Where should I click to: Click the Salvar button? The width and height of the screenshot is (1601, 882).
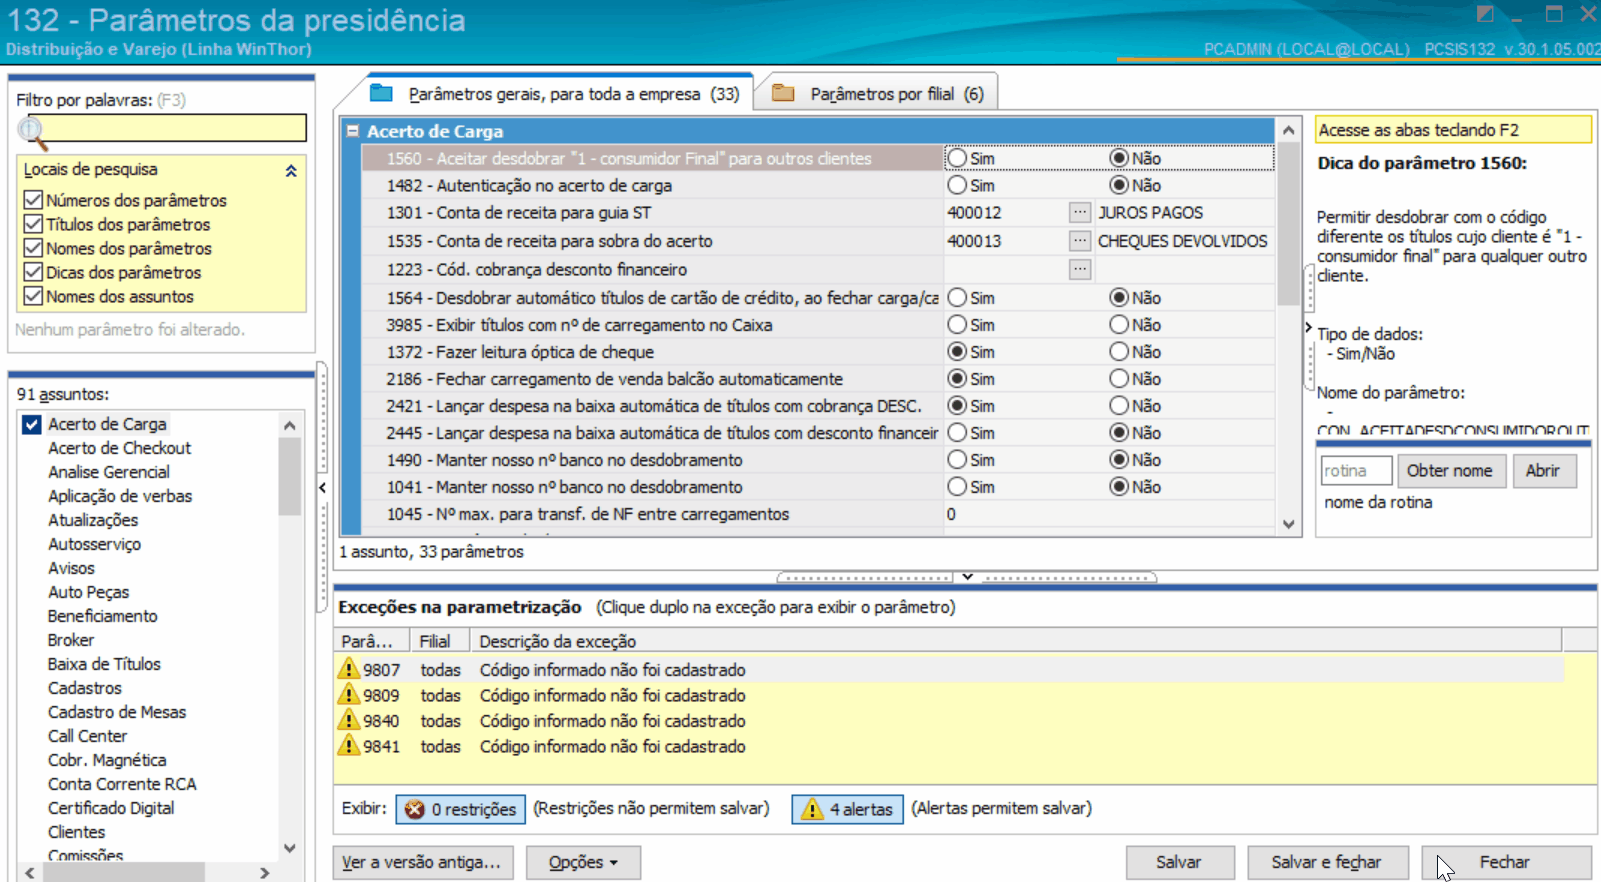click(1180, 862)
